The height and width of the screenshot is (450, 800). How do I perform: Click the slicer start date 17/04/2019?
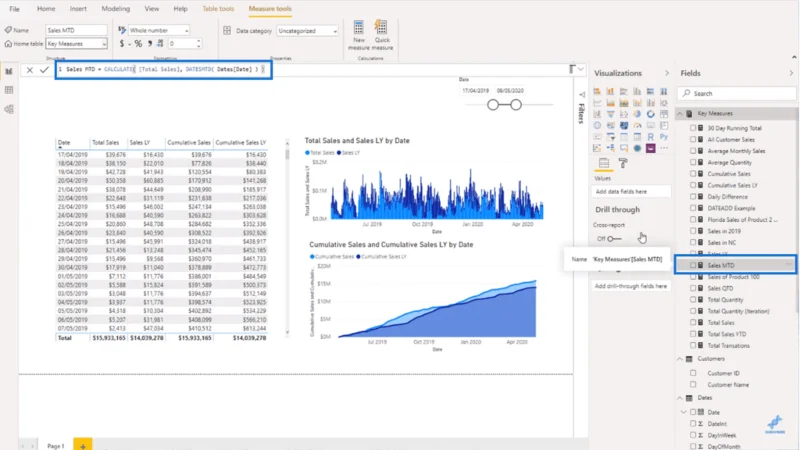coord(476,90)
